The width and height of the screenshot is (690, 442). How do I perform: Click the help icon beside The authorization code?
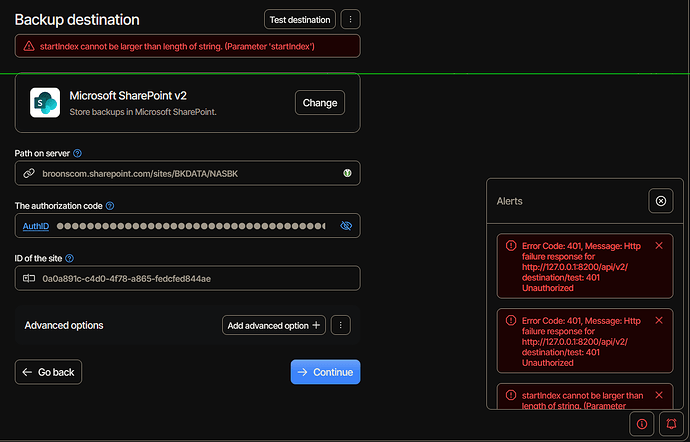tap(110, 206)
